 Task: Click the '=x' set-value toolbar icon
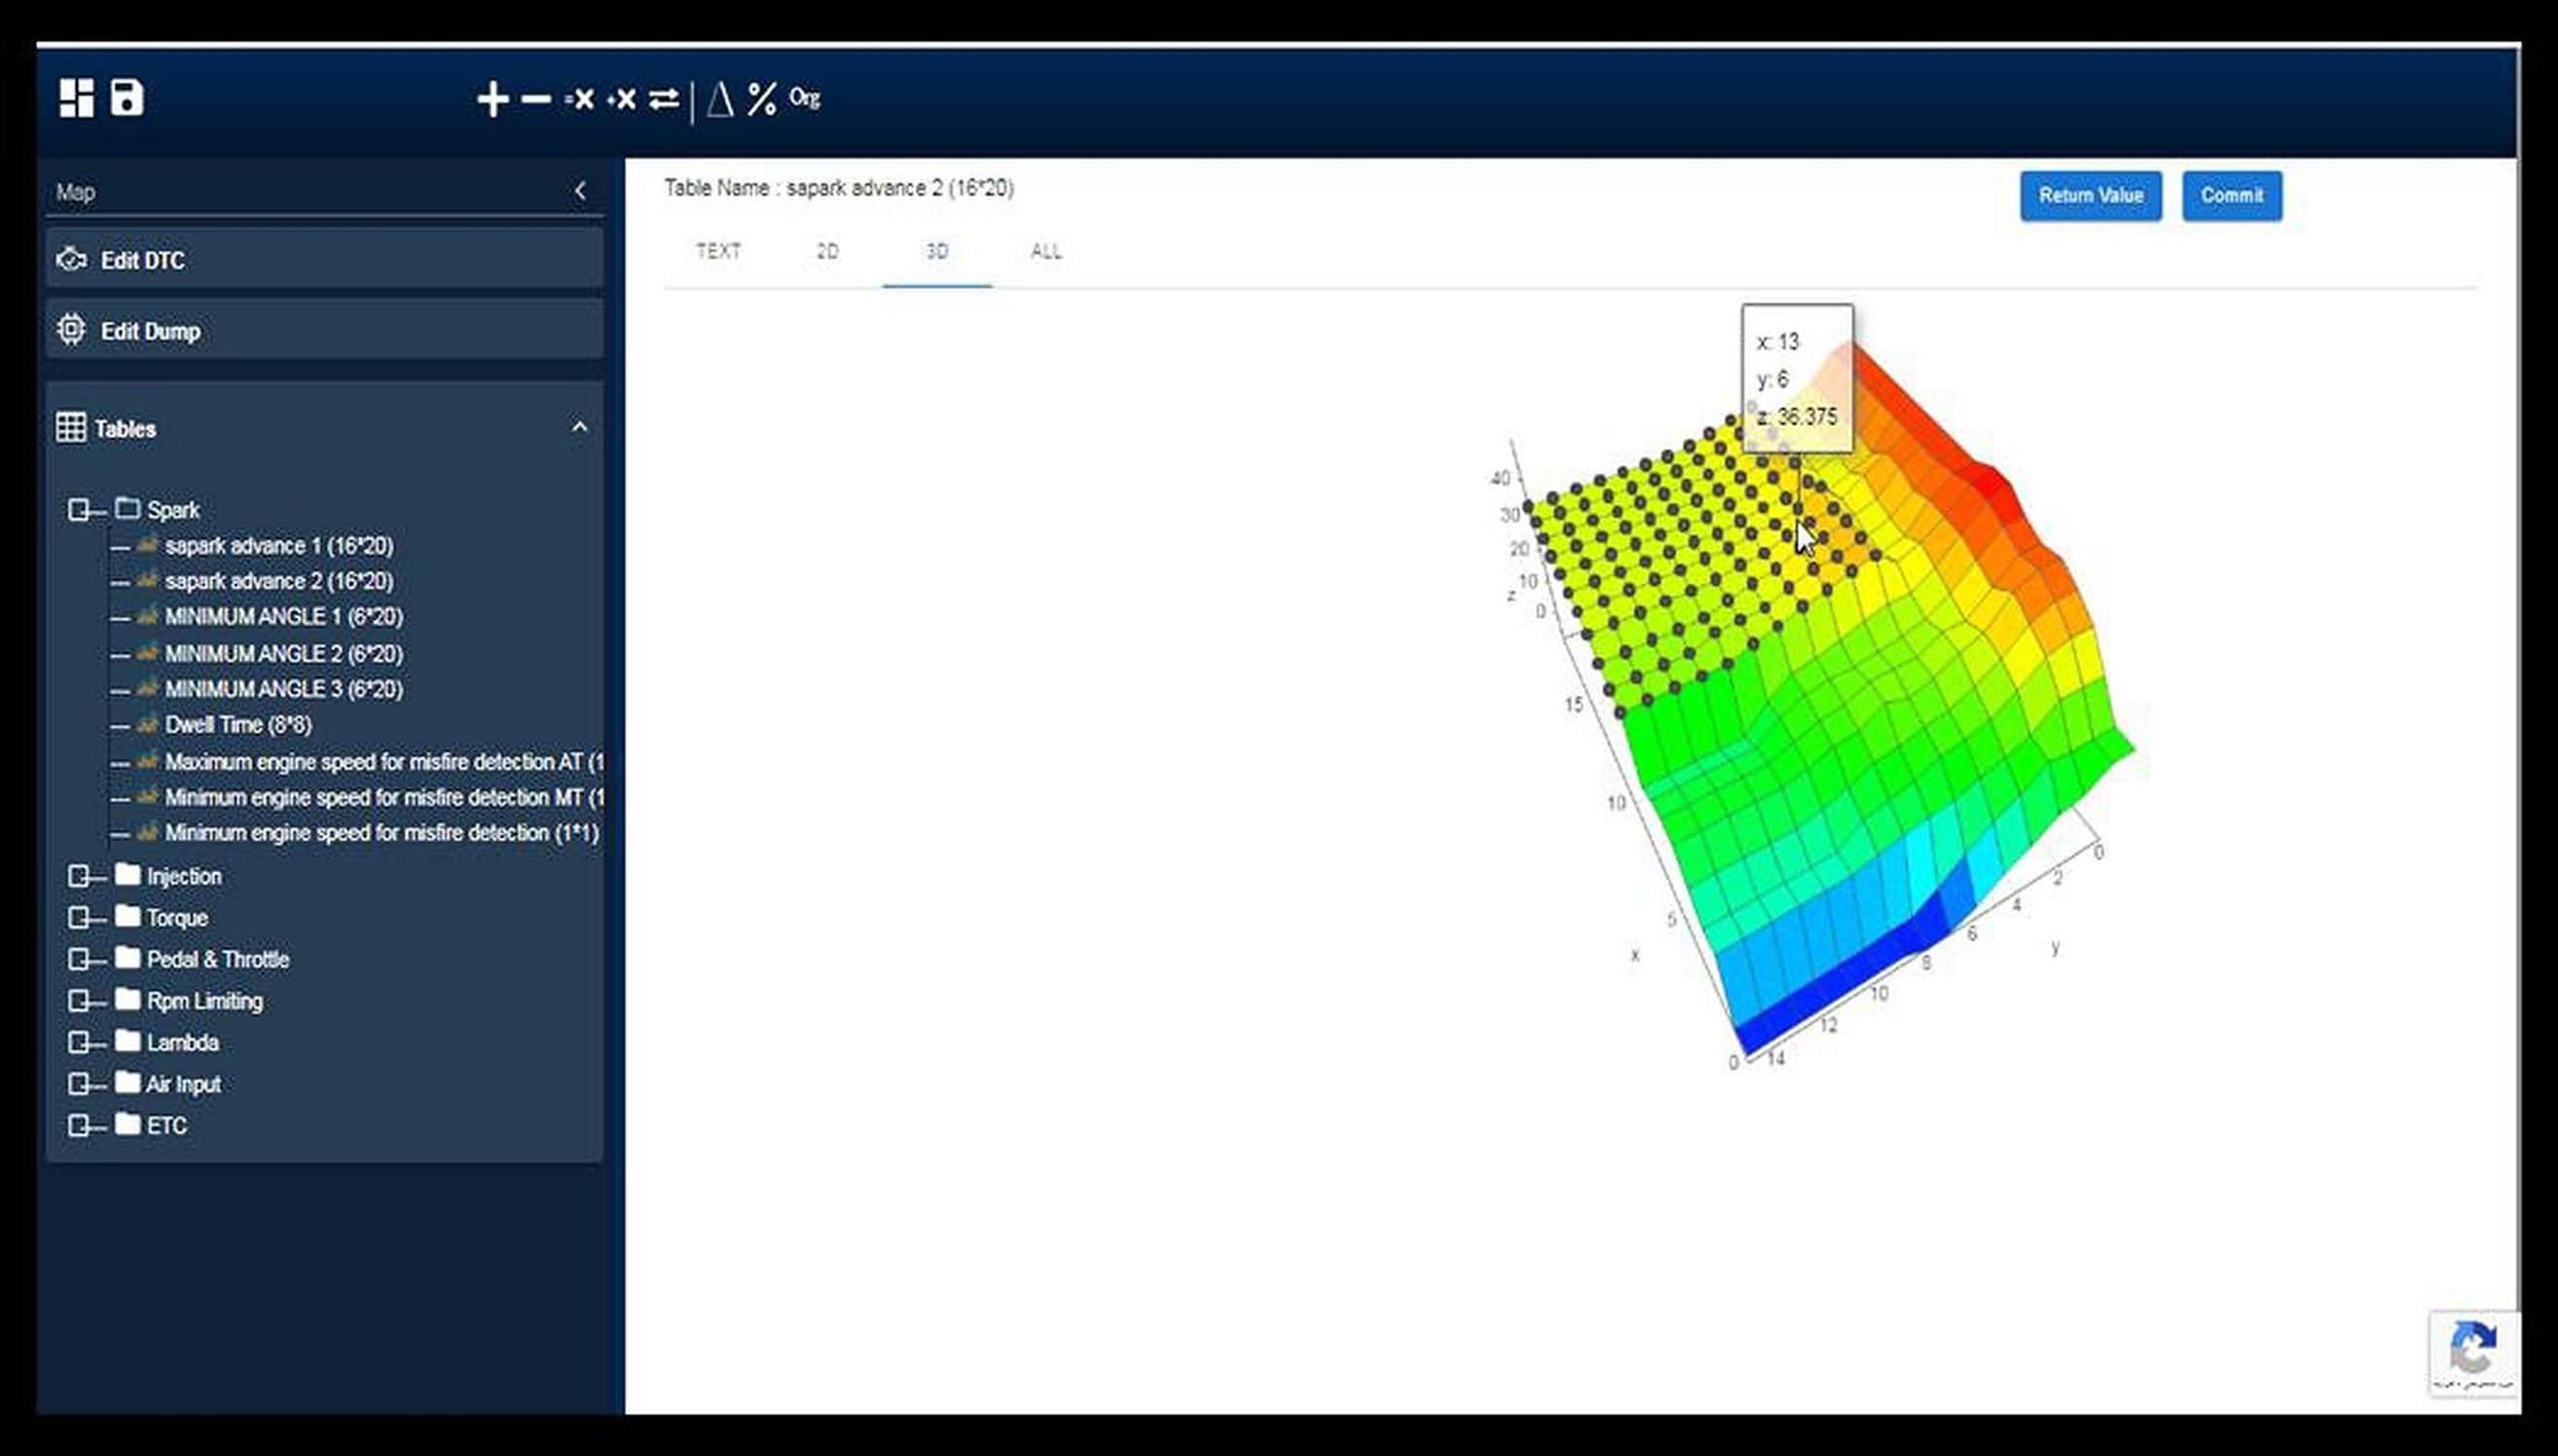point(579,99)
